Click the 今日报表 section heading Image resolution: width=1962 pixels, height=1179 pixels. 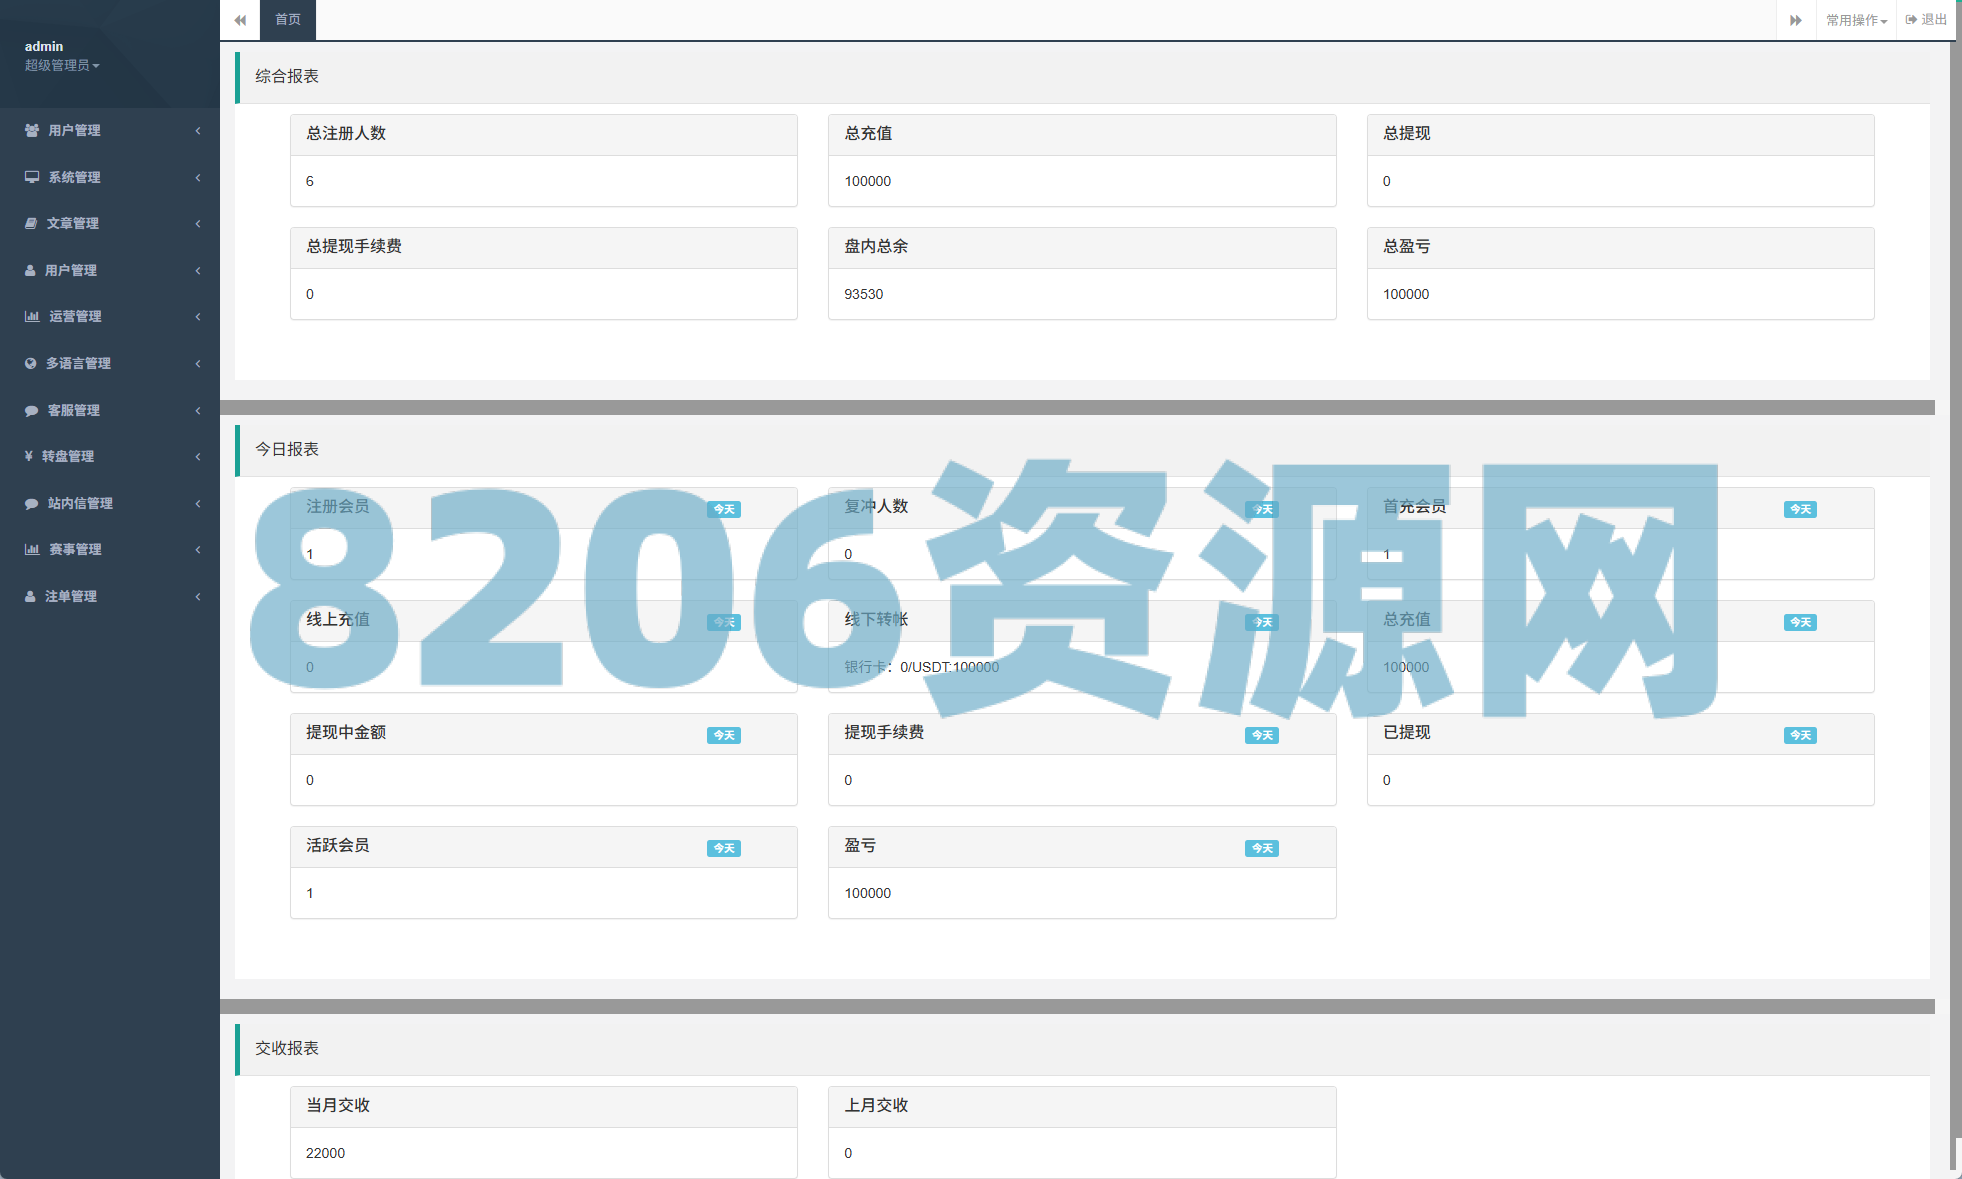tap(287, 449)
